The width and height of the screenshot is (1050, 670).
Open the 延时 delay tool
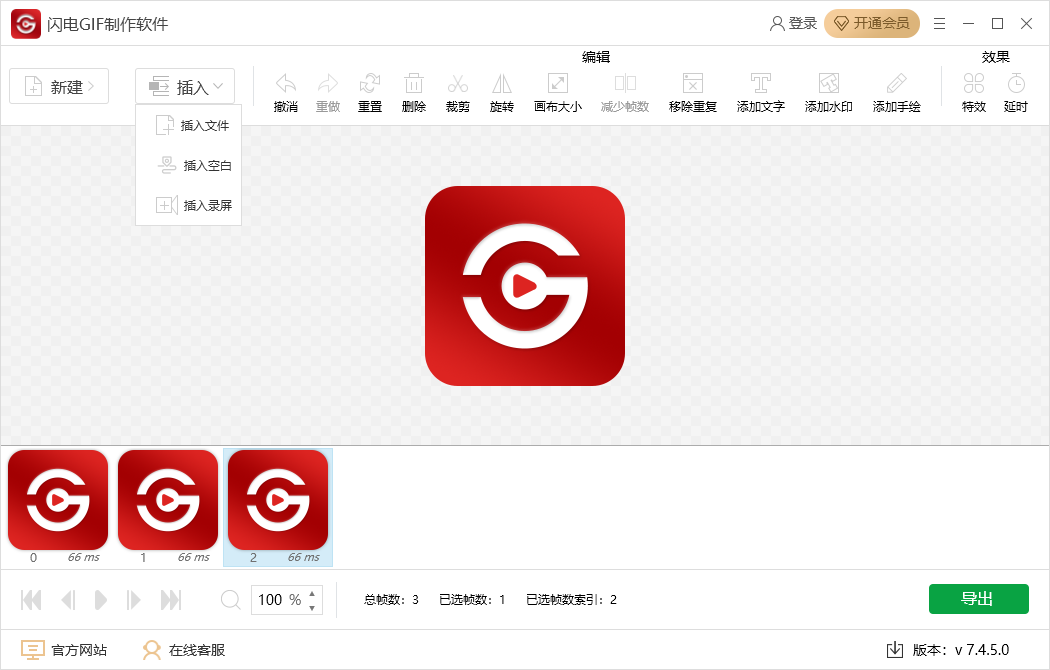1016,84
